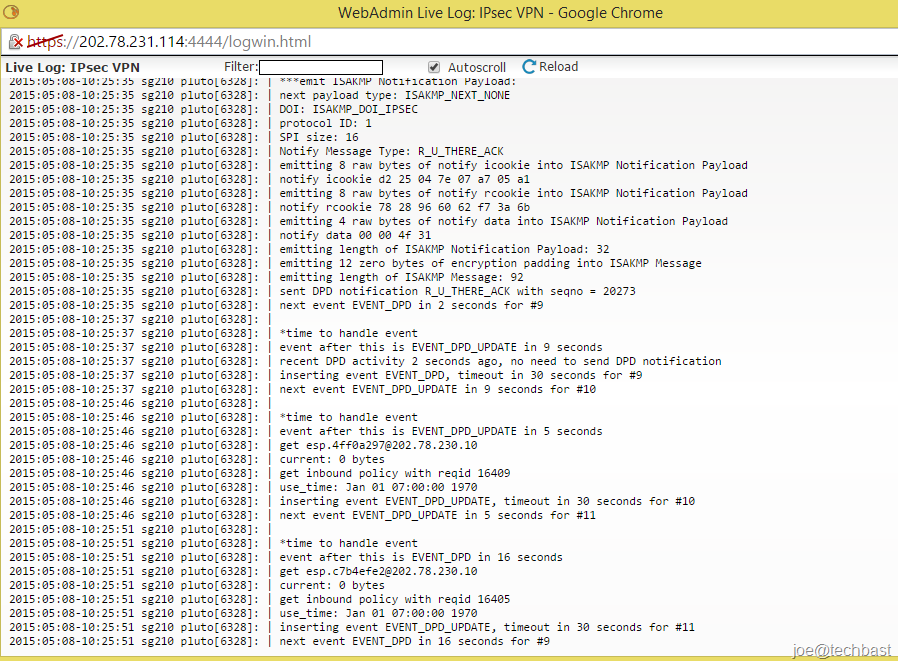
Task: Click line 'get esp.4ff0a297@202.78.230.10'
Action: pyautogui.click(x=378, y=445)
